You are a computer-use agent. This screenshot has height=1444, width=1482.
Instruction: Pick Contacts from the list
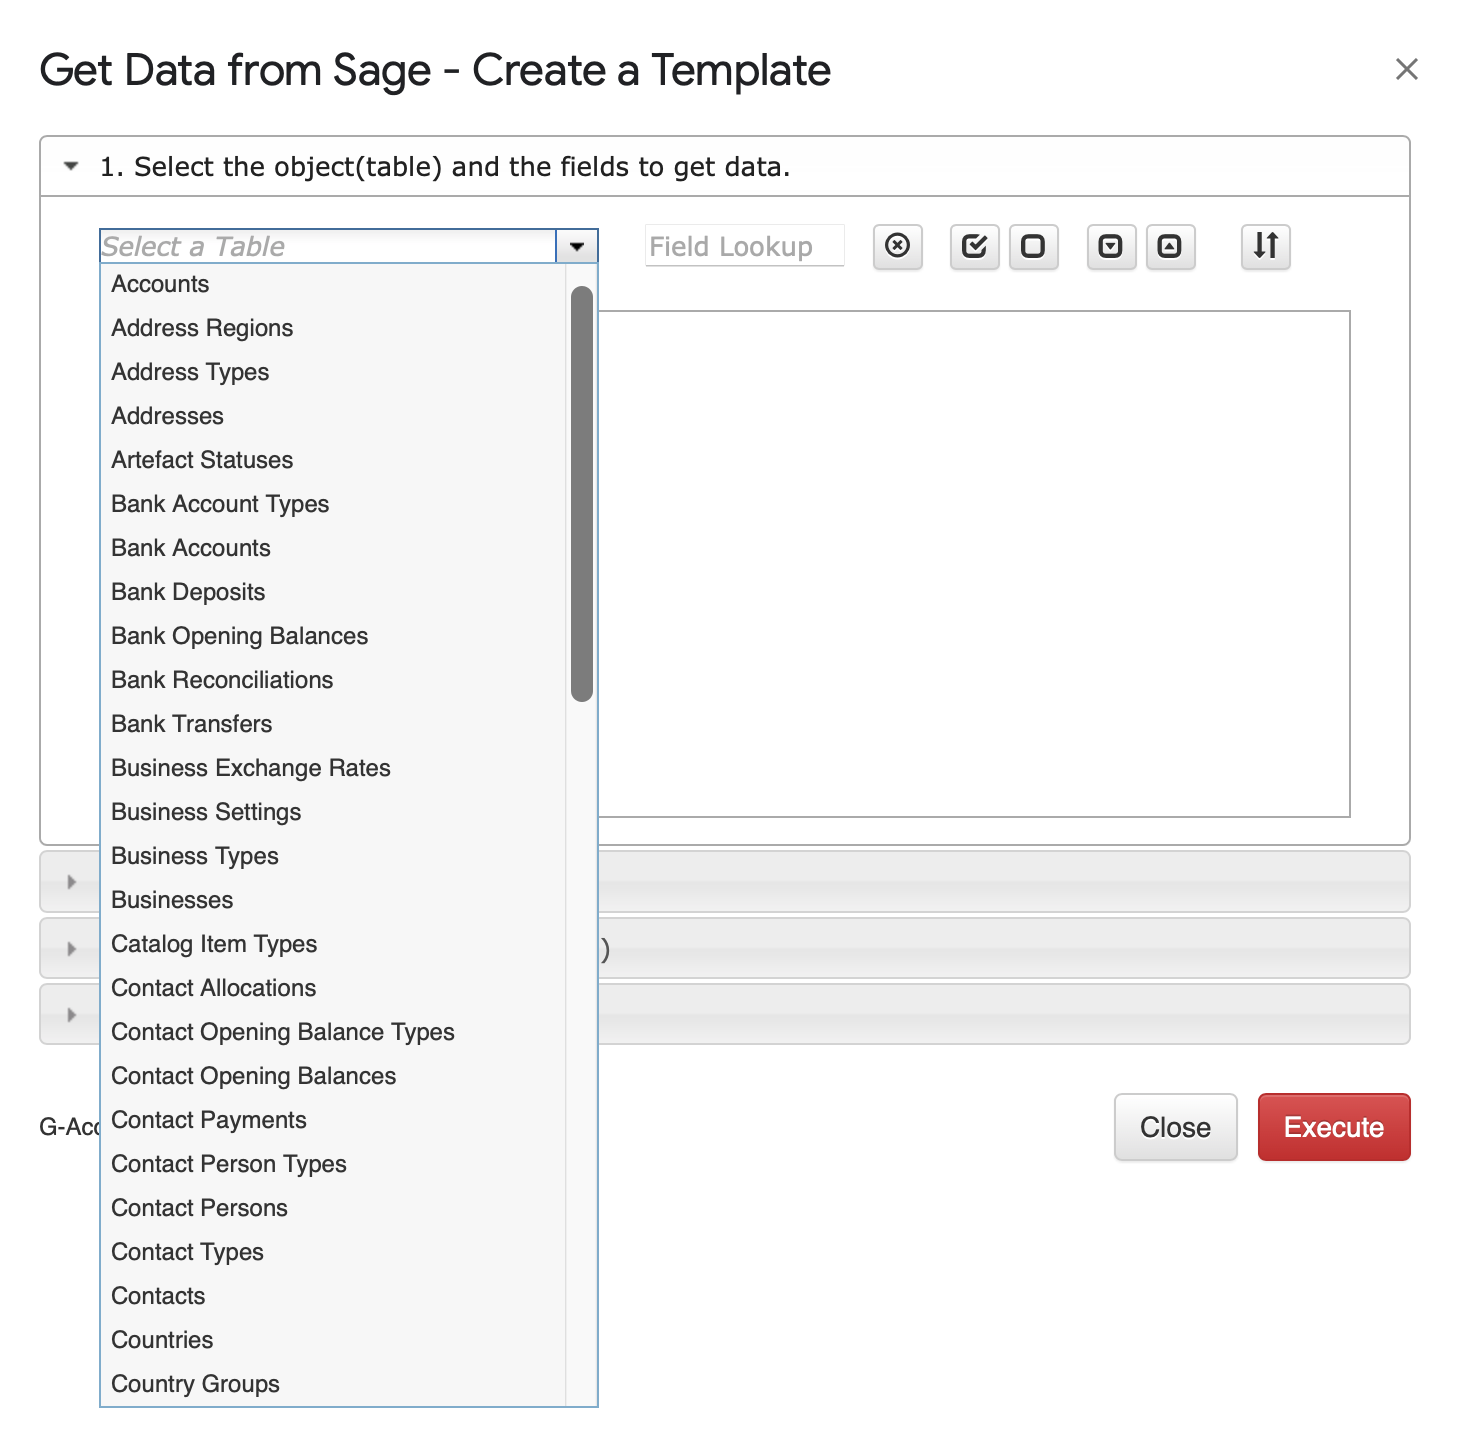(334, 1296)
